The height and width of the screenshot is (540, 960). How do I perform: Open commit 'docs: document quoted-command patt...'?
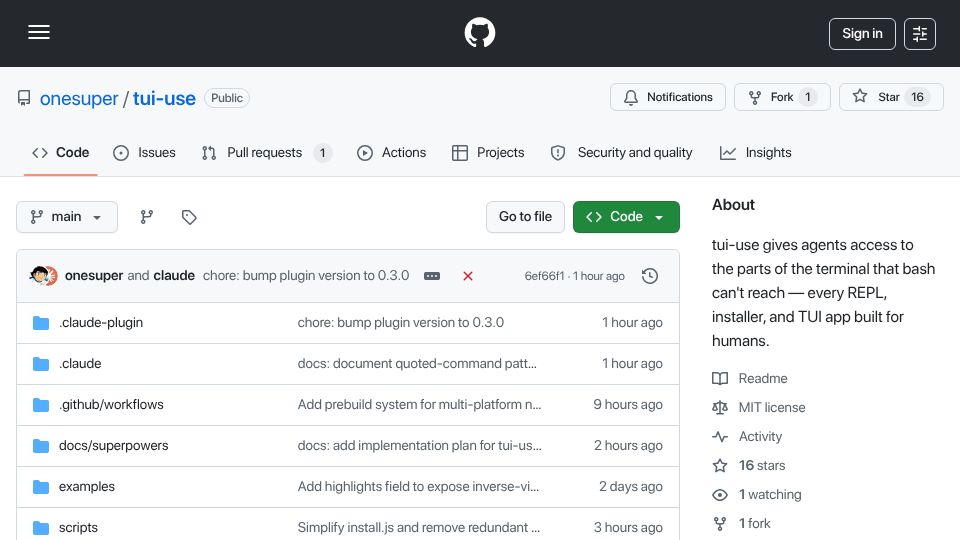(417, 364)
